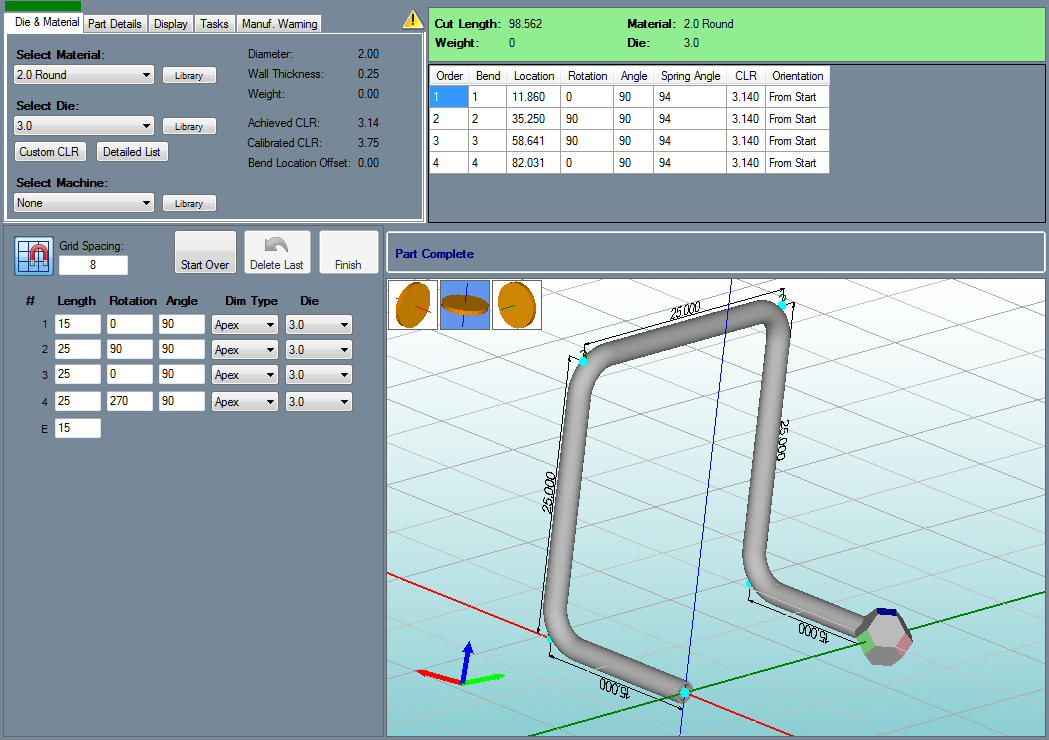Click the Bend column header
The height and width of the screenshot is (740, 1049).
[488, 76]
